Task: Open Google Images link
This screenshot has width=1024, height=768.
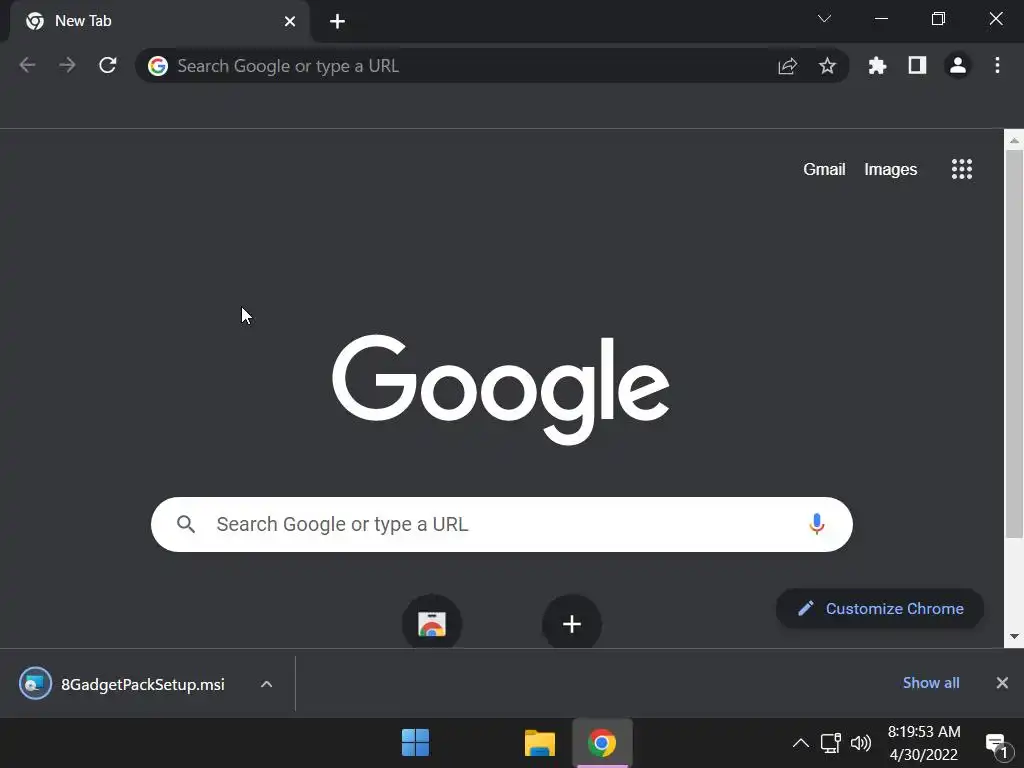Action: (x=891, y=169)
